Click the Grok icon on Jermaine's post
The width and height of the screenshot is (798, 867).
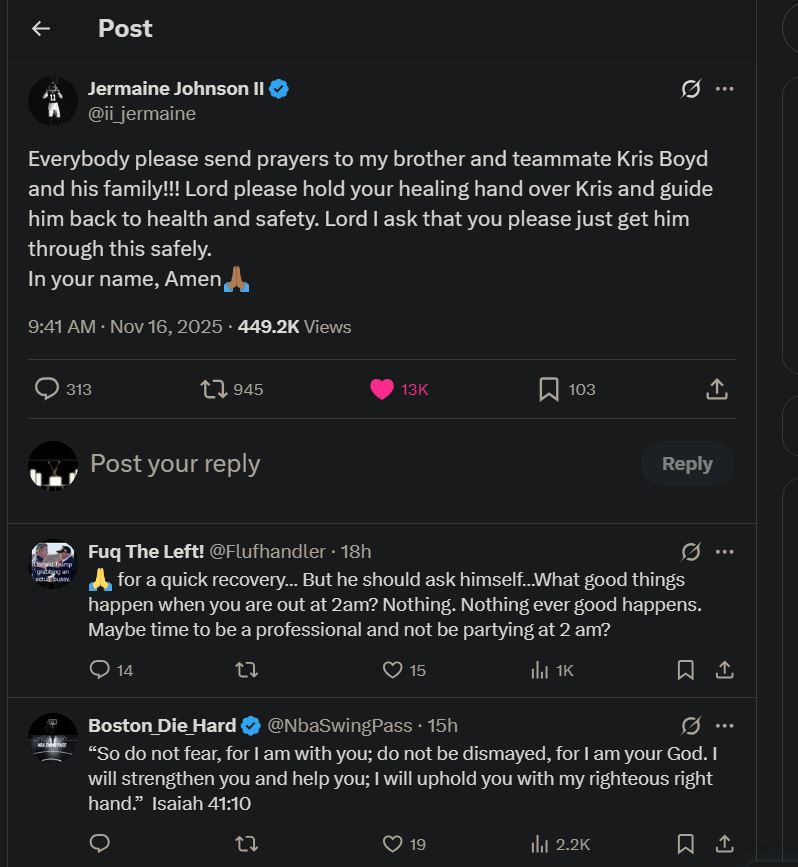pyautogui.click(x=690, y=89)
